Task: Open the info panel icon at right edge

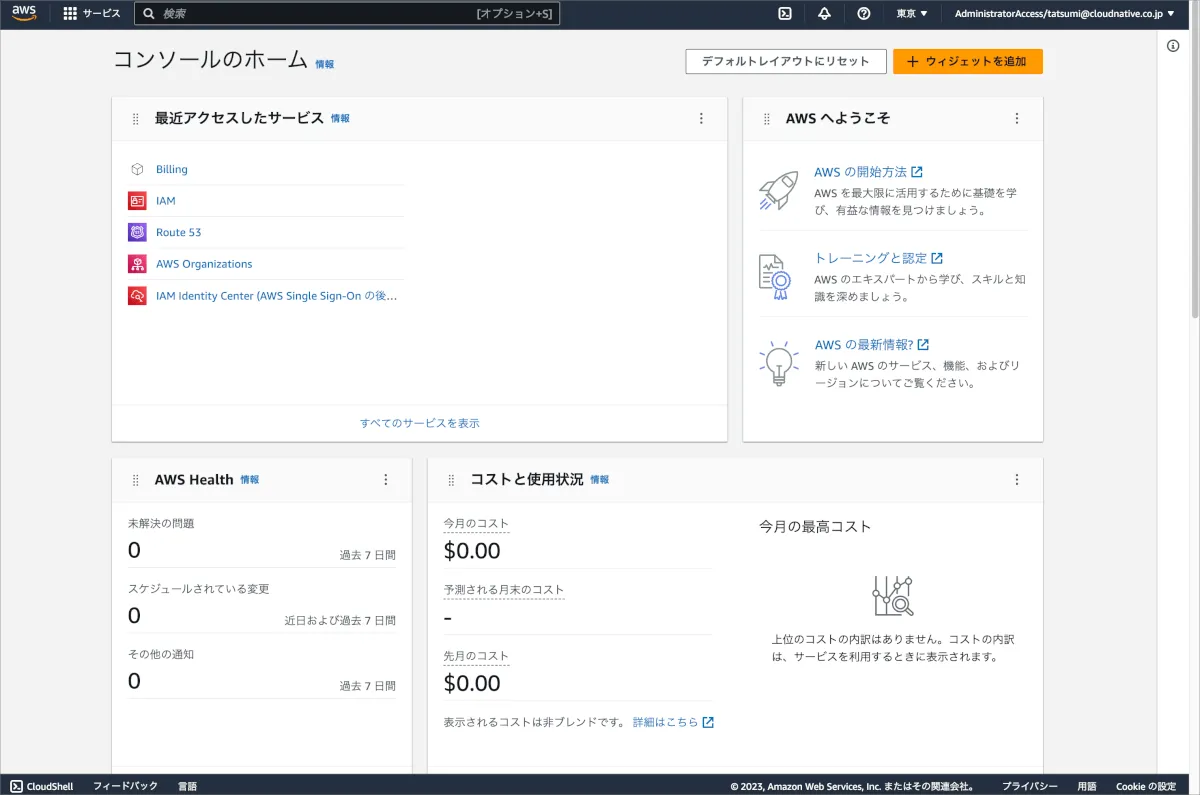Action: [x=1173, y=46]
